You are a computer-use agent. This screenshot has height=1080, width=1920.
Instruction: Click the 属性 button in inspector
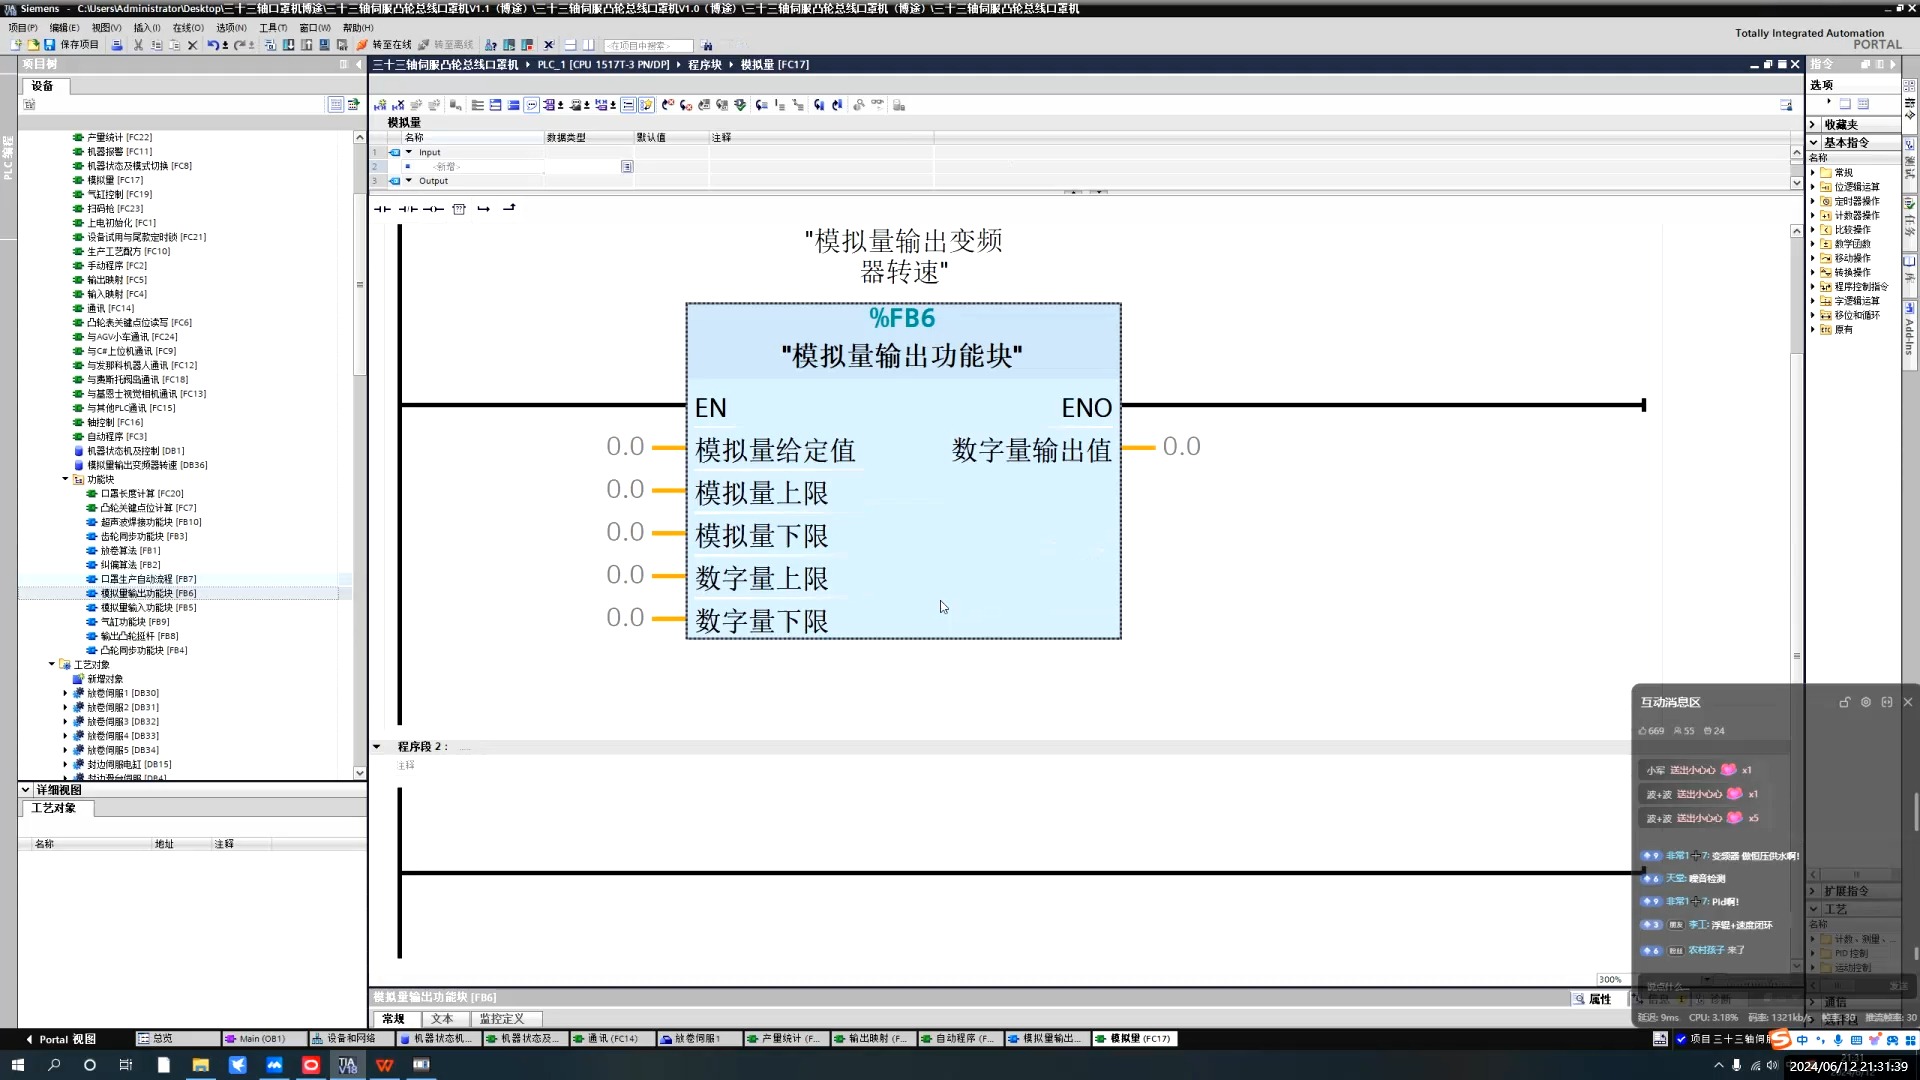pyautogui.click(x=1593, y=999)
